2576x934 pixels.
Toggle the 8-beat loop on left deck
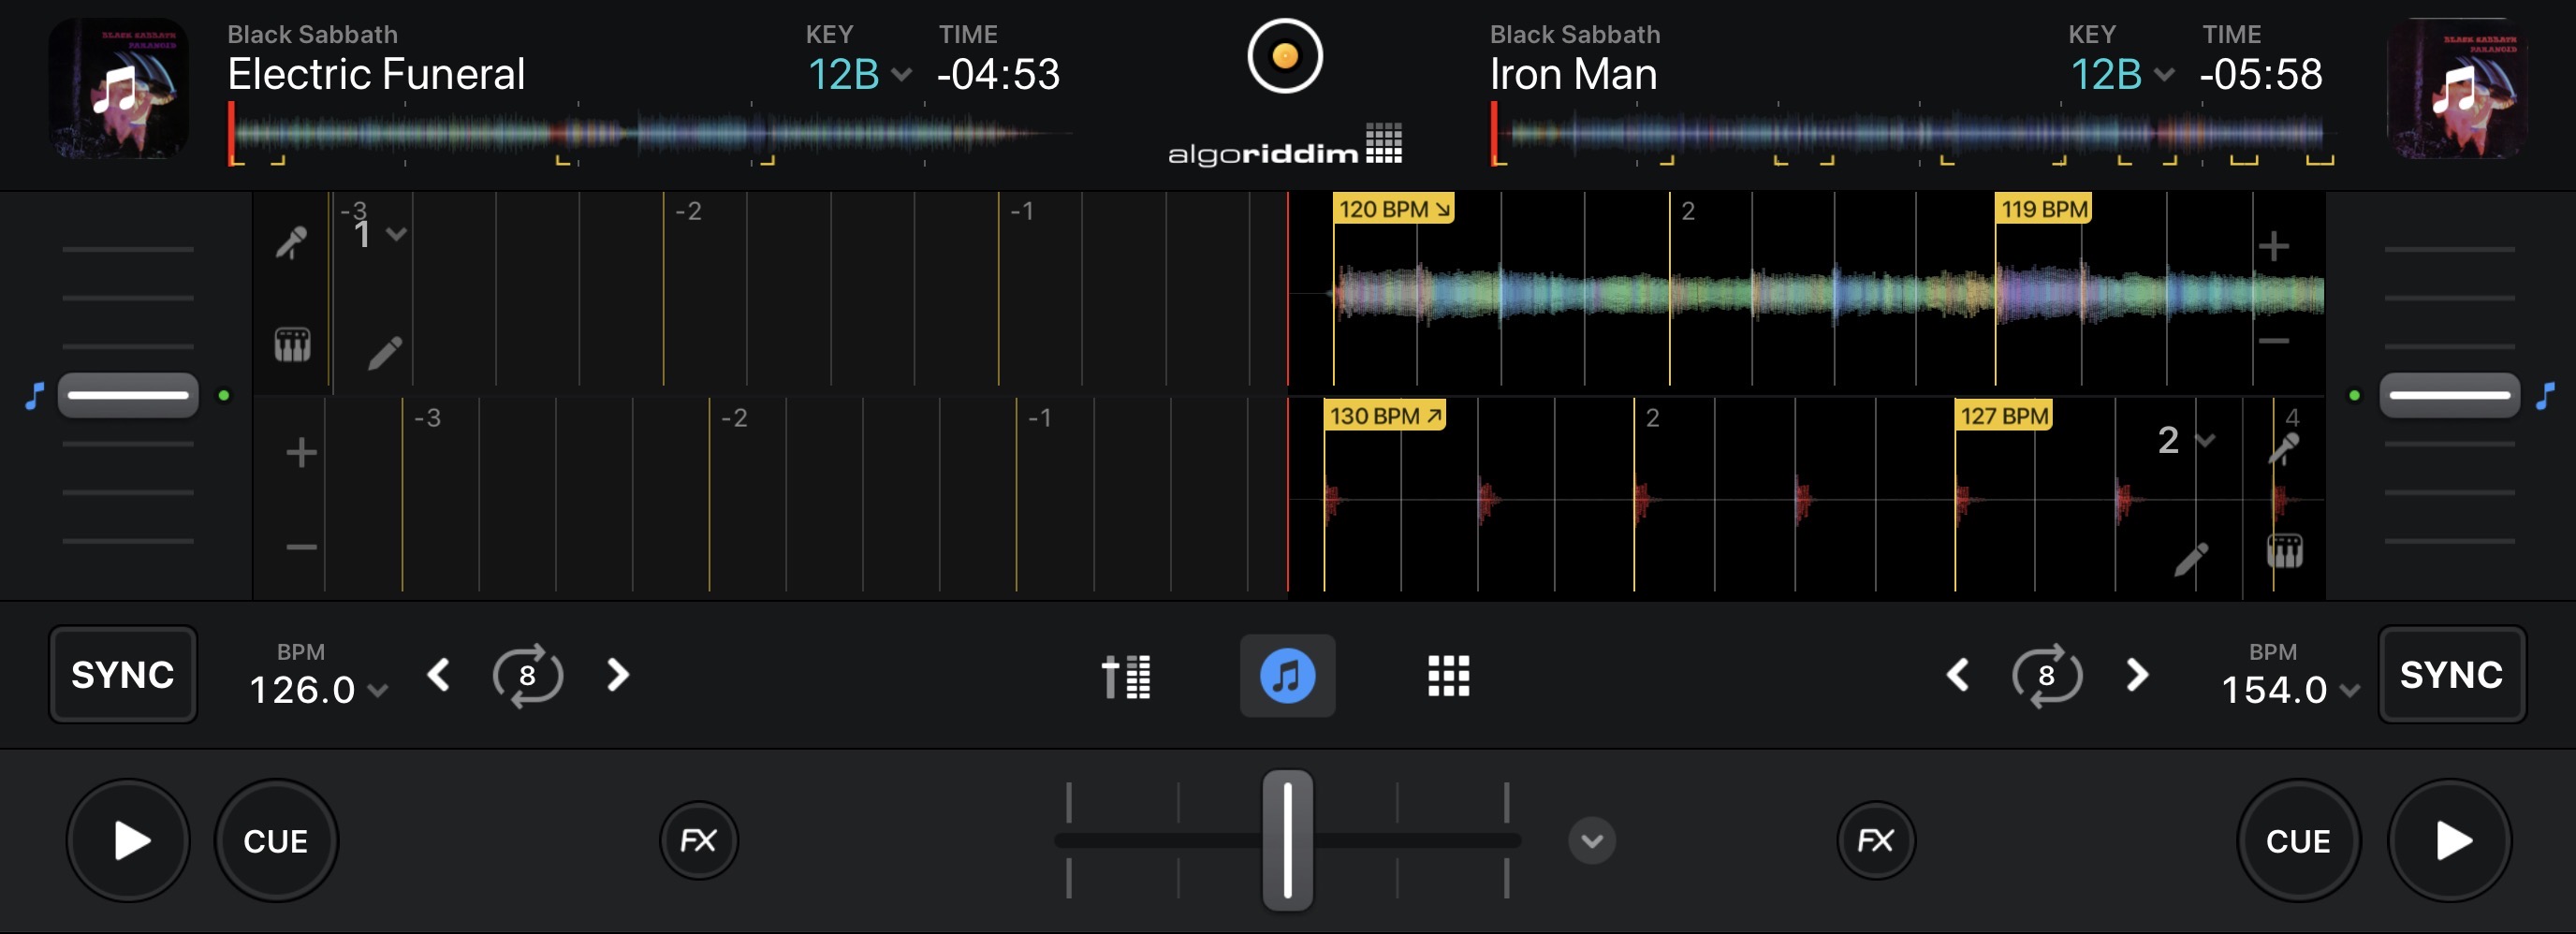point(528,676)
